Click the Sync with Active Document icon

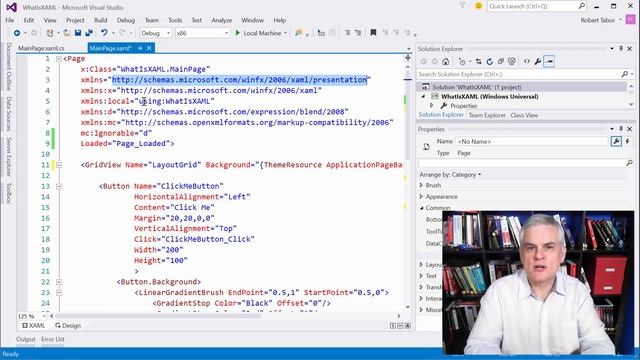478,62
